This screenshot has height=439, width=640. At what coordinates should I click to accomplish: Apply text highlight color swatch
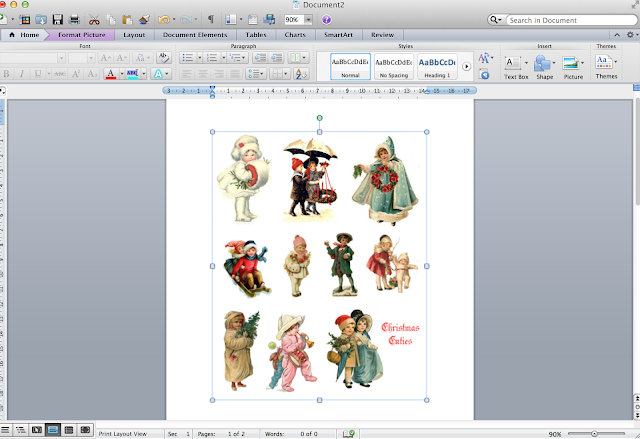coord(133,74)
